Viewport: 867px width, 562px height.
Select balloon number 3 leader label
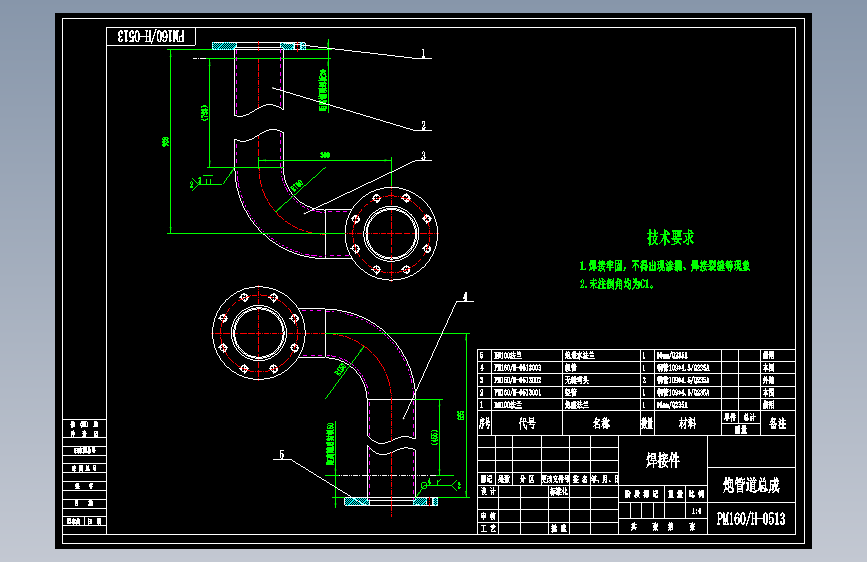pyautogui.click(x=424, y=156)
